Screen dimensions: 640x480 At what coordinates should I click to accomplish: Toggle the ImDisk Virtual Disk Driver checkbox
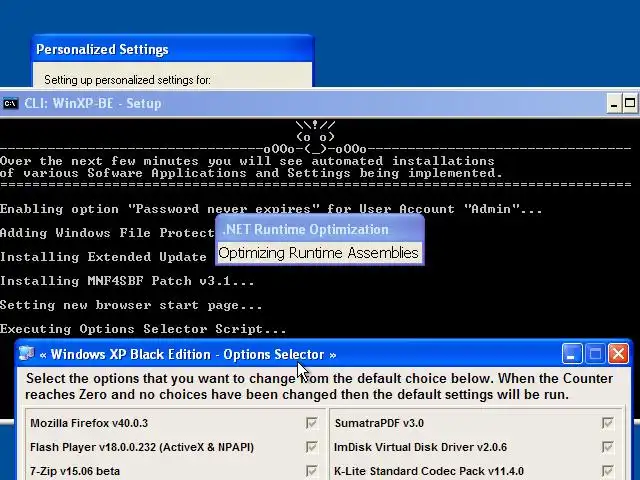click(x=608, y=447)
